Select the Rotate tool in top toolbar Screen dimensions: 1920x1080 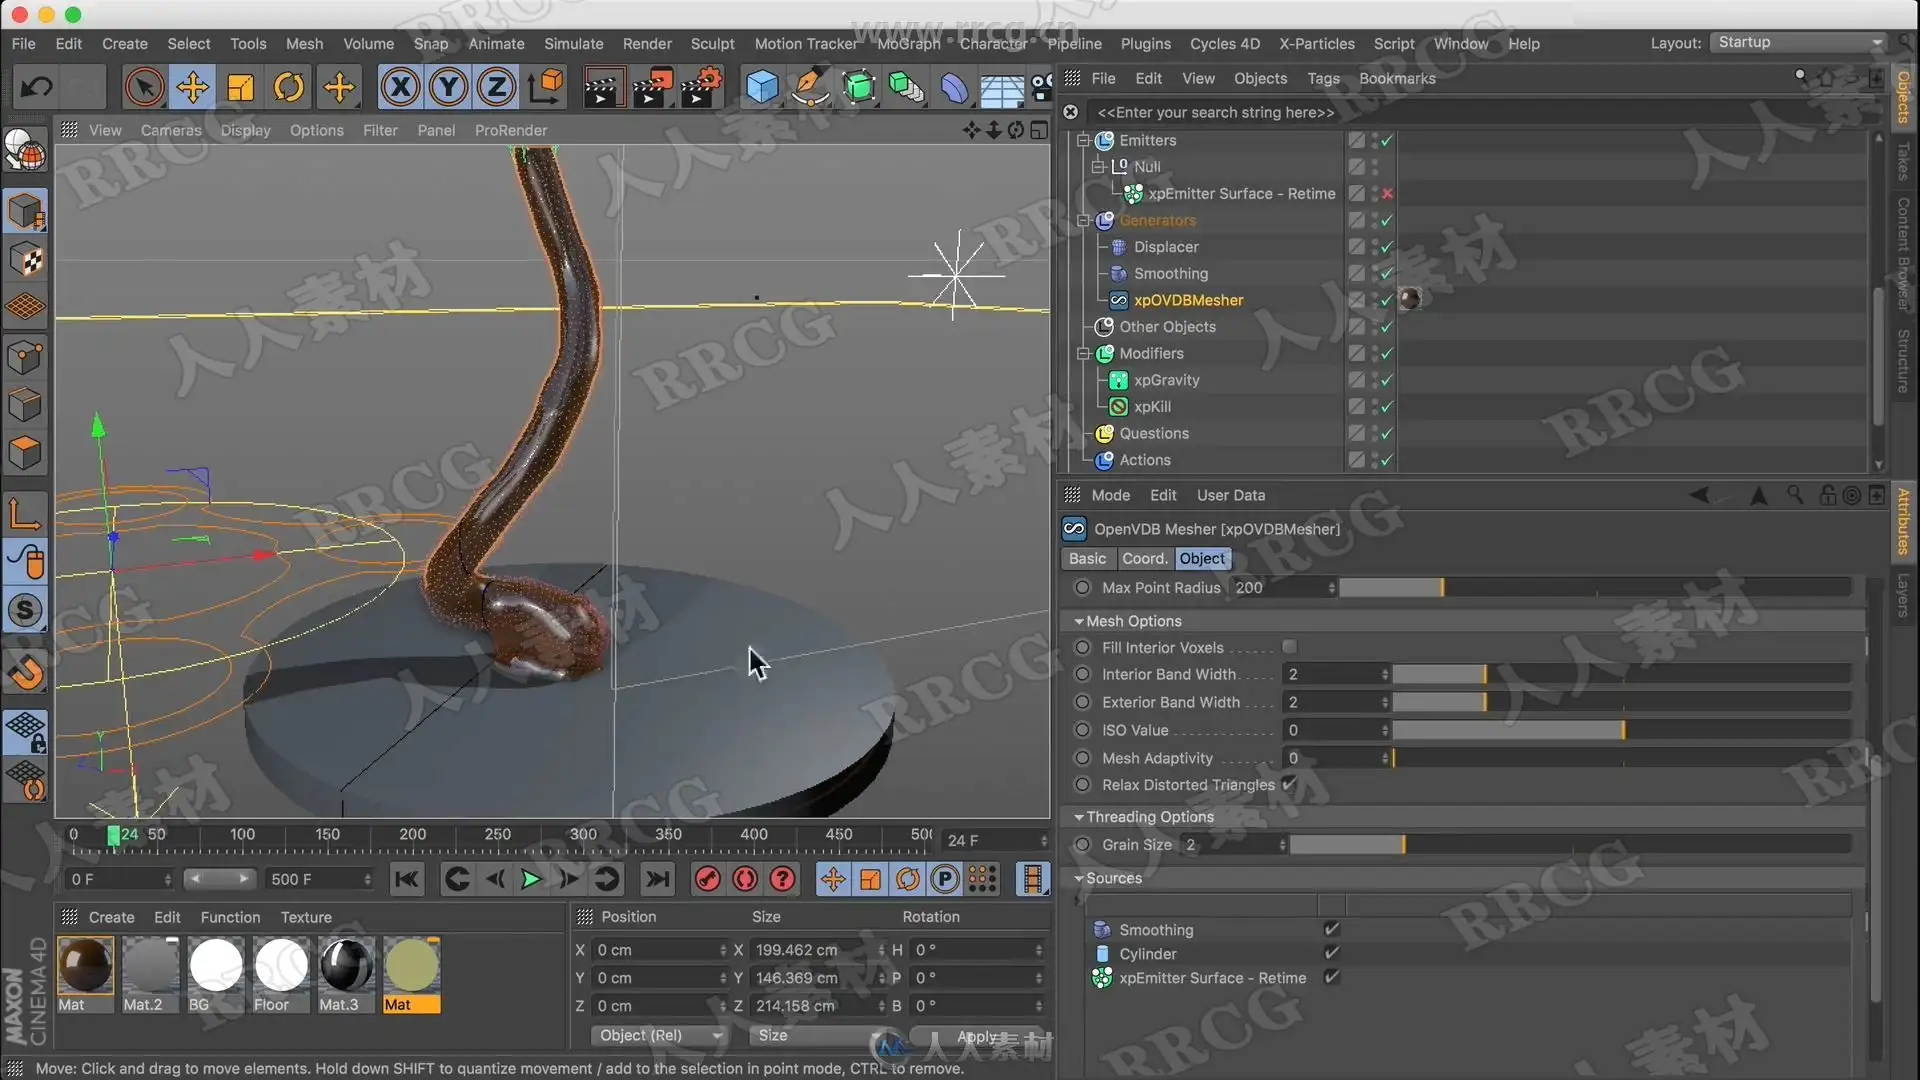[289, 88]
